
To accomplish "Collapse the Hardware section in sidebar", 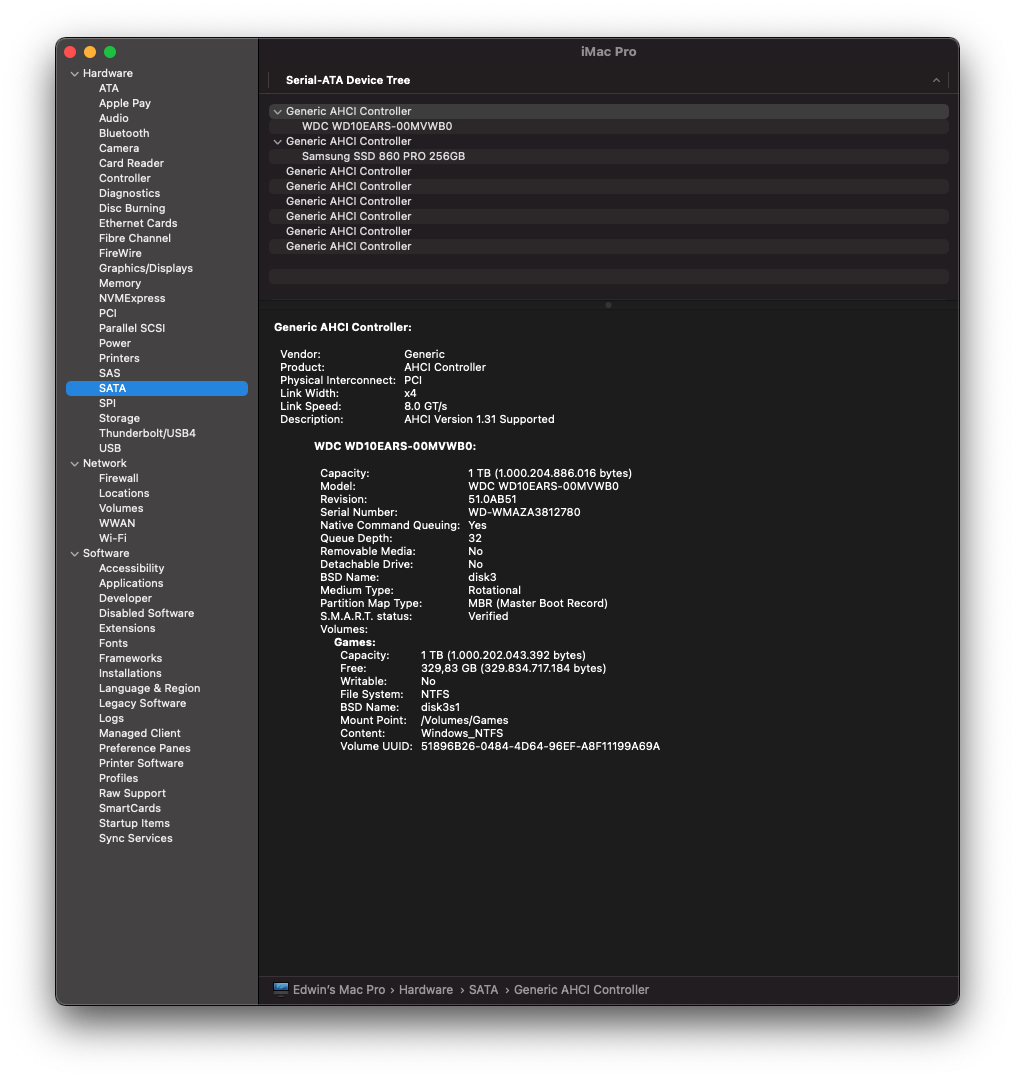I will (74, 74).
